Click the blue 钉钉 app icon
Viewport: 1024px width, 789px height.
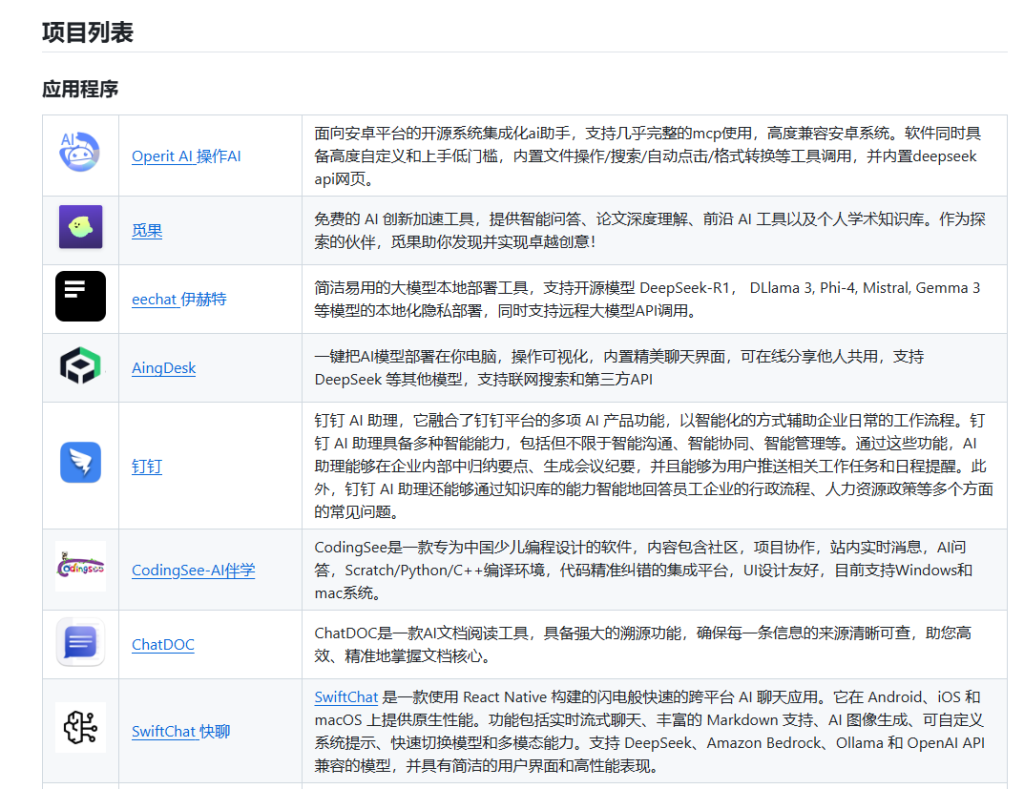80,464
